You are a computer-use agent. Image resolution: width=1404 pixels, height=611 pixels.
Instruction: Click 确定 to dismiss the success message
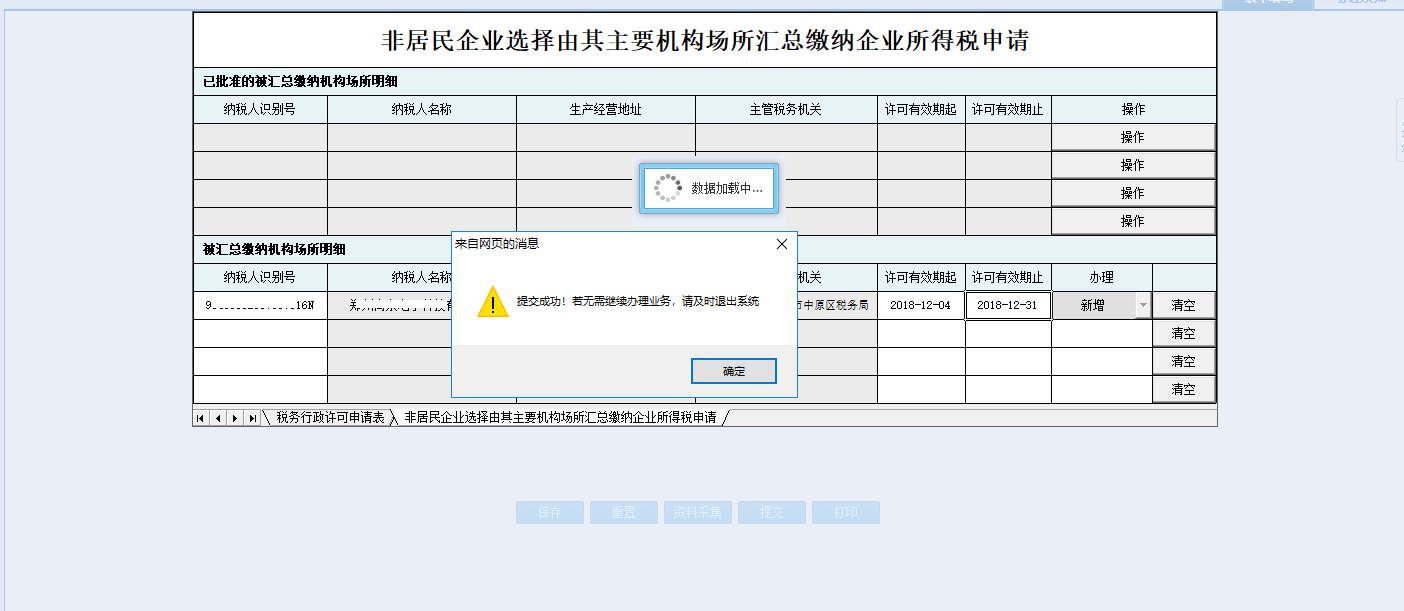[x=734, y=370]
